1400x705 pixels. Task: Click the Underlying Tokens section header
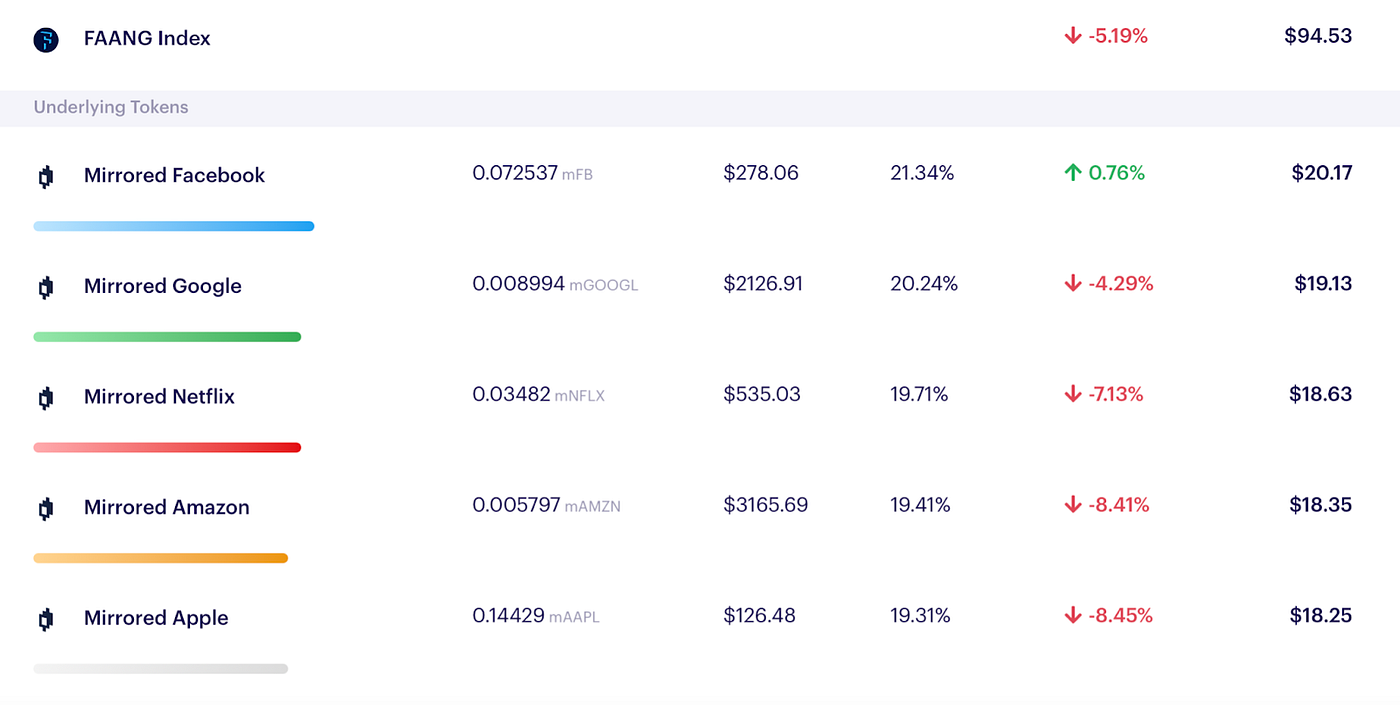click(x=111, y=107)
